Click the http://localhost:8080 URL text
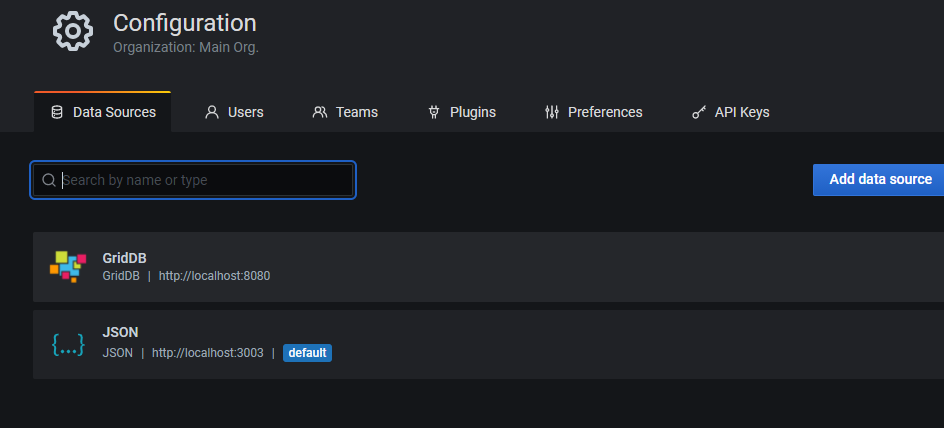Viewport: 944px width, 428px height. tap(214, 276)
